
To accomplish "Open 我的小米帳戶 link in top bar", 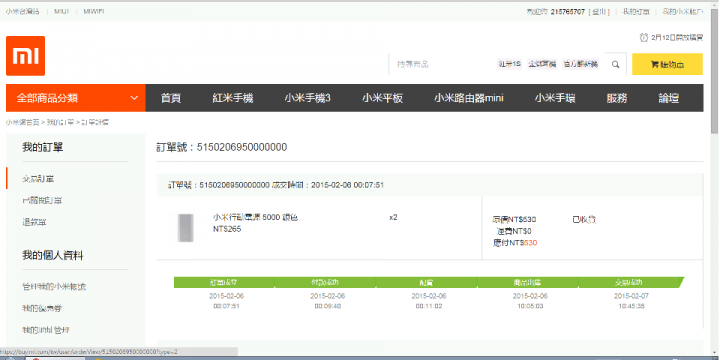I will tap(682, 11).
